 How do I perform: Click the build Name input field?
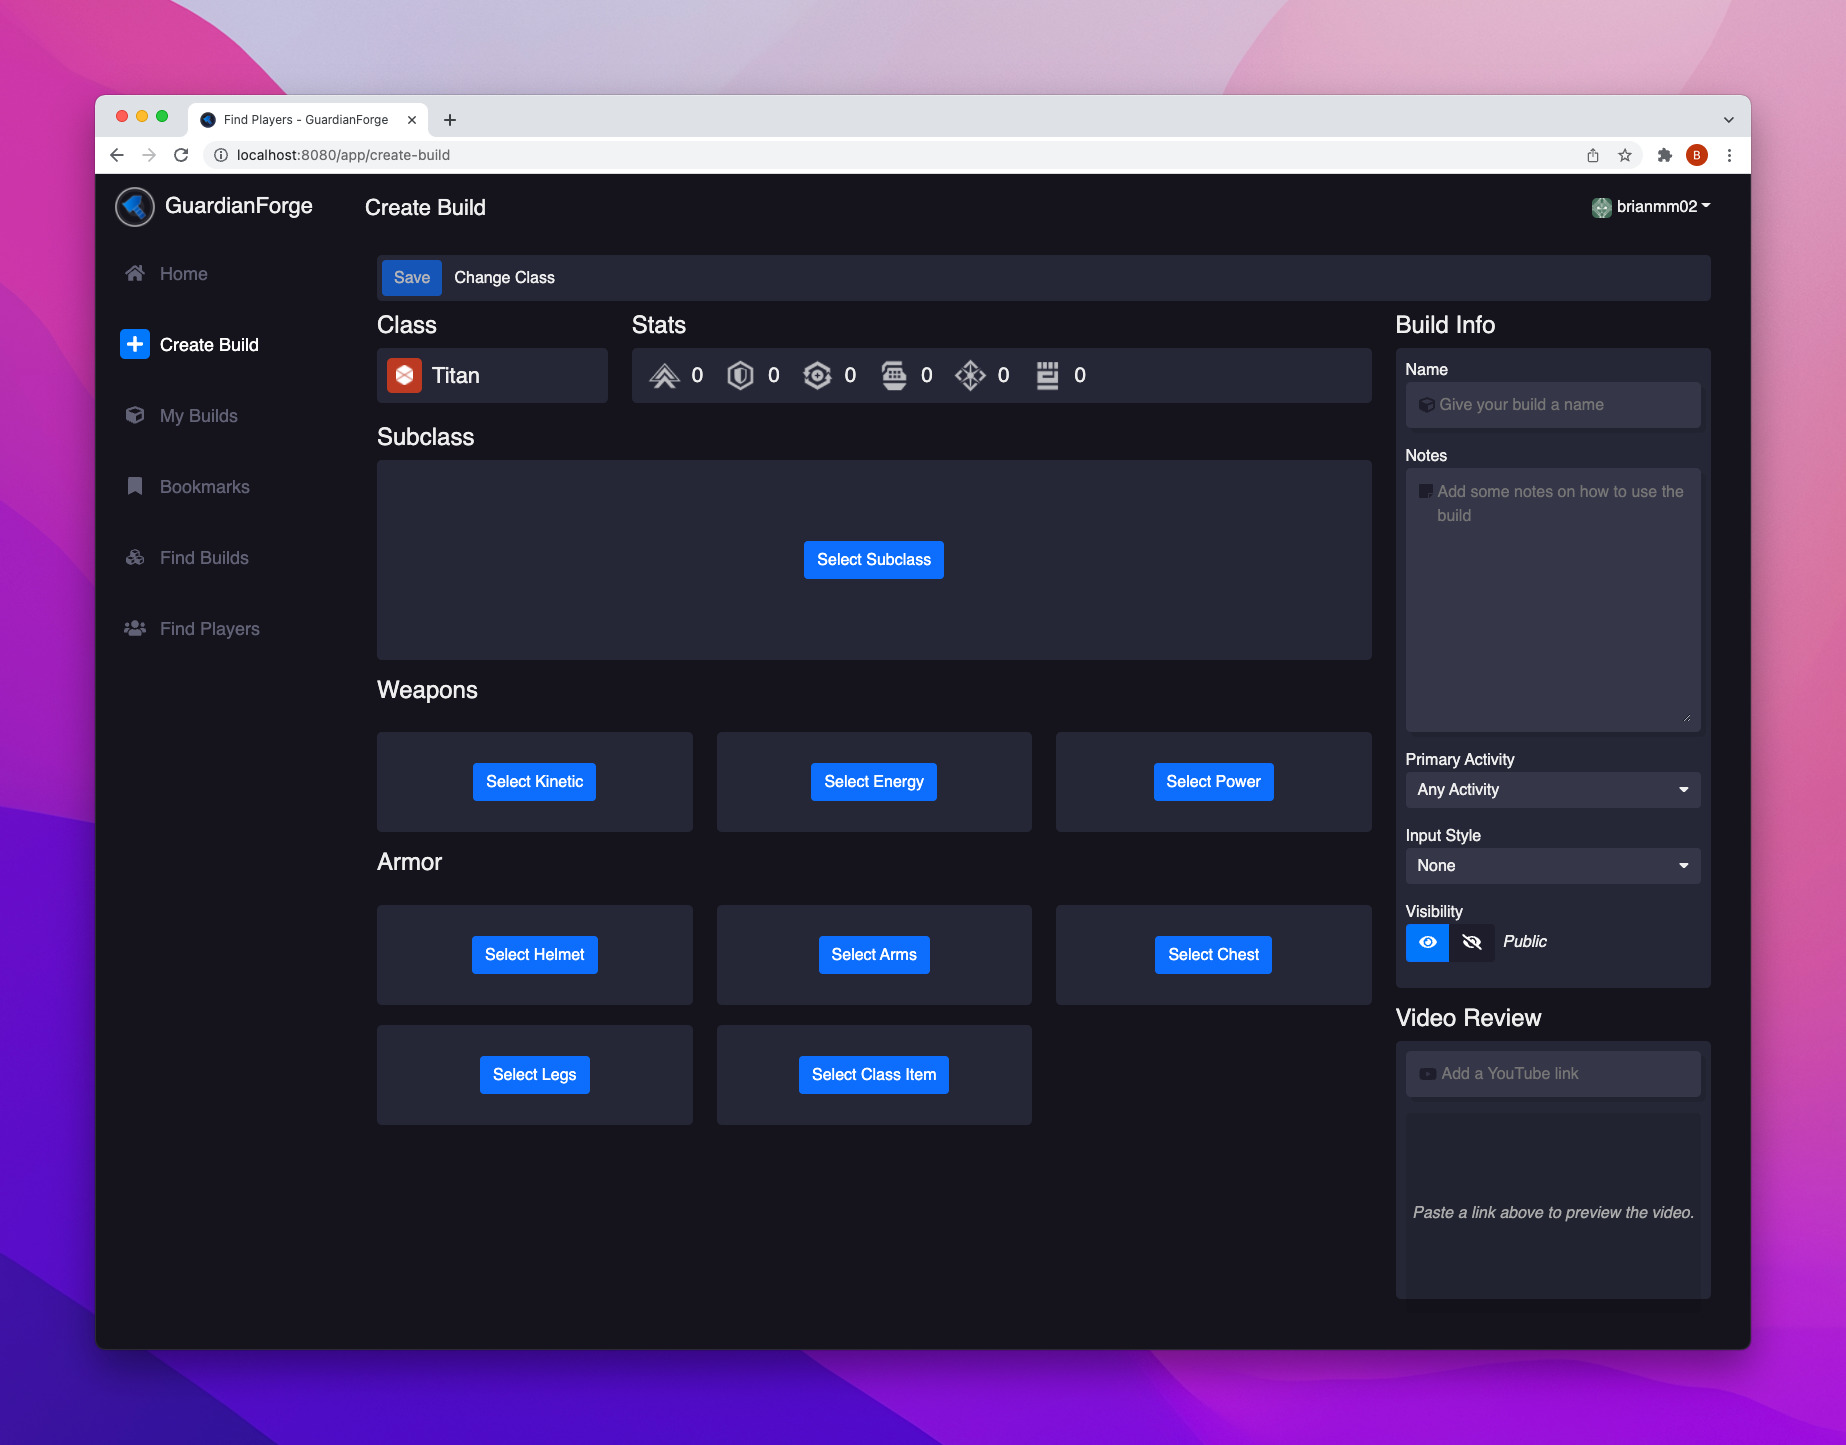pyautogui.click(x=1553, y=405)
